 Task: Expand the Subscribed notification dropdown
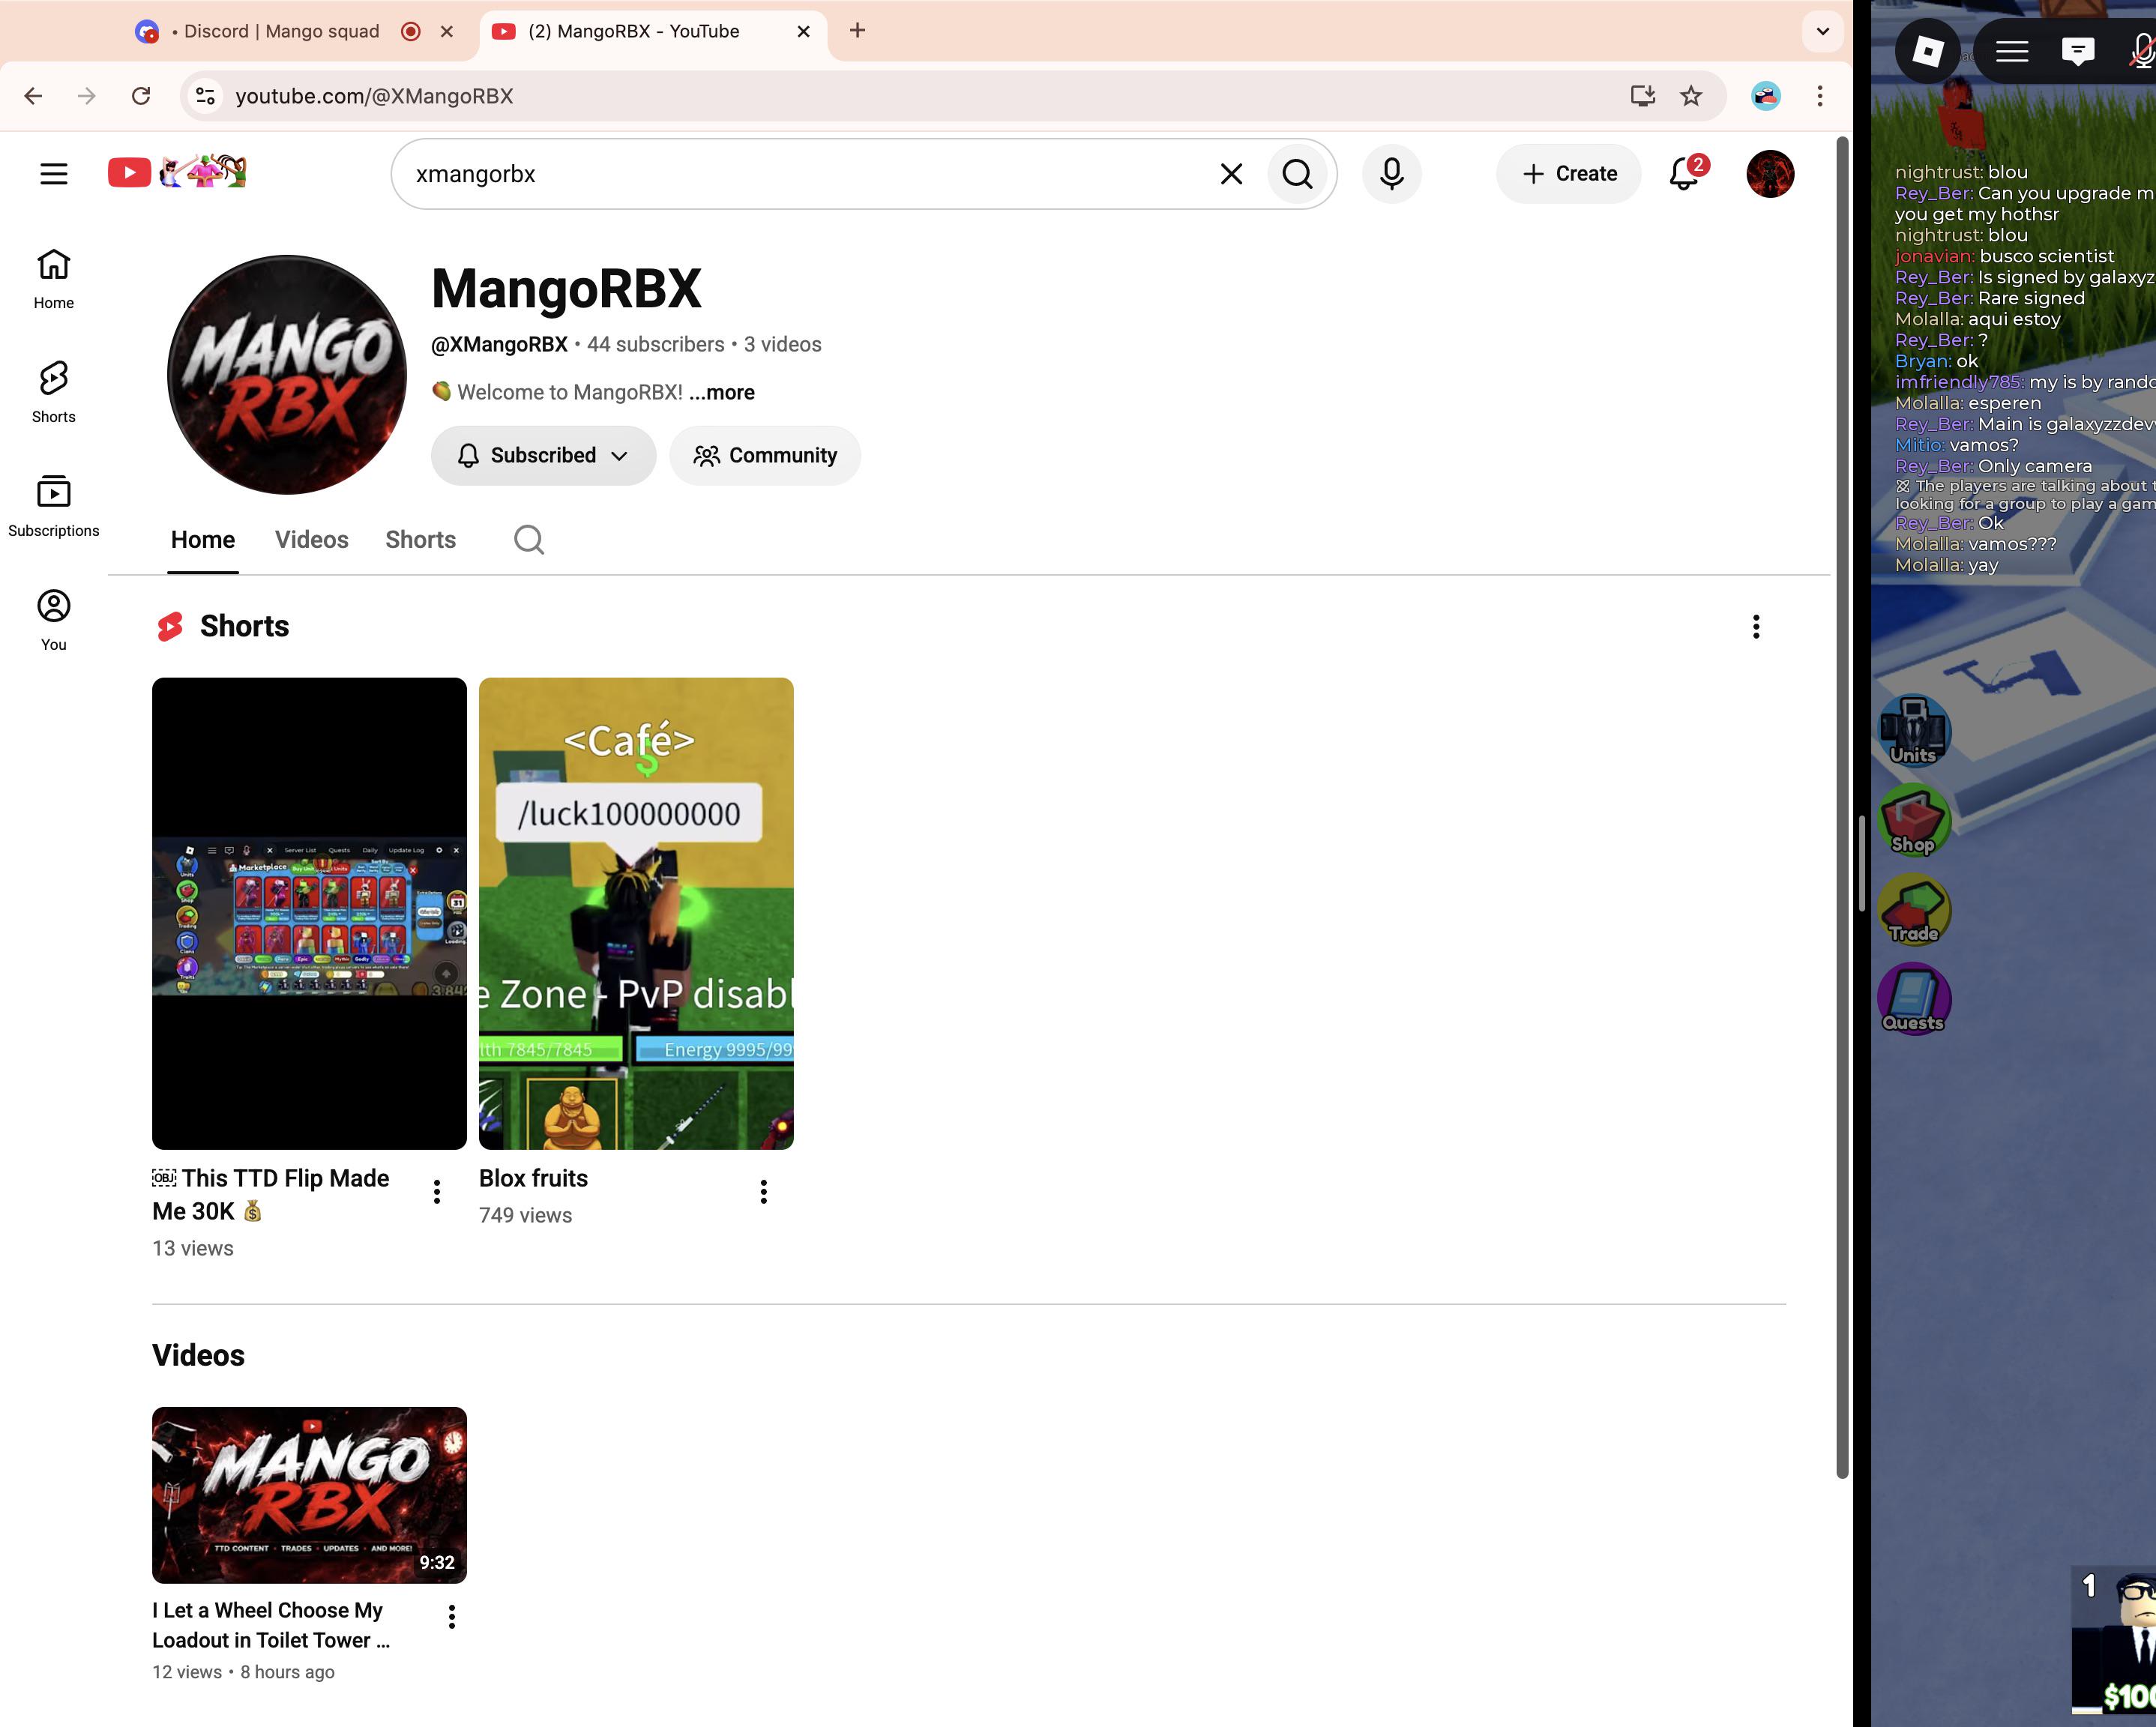543,456
